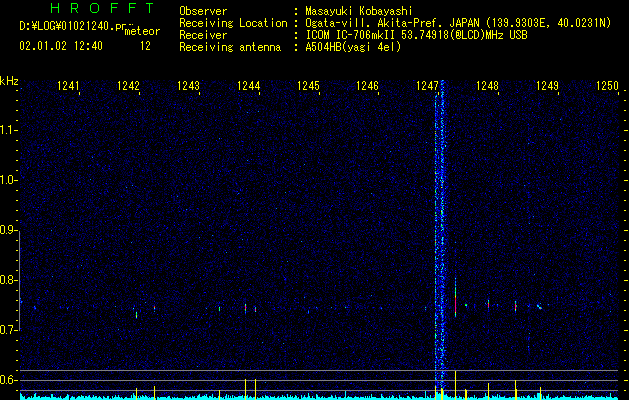Click the 1244 time axis marker
Viewport: 629px width, 400px height.
pos(248,86)
